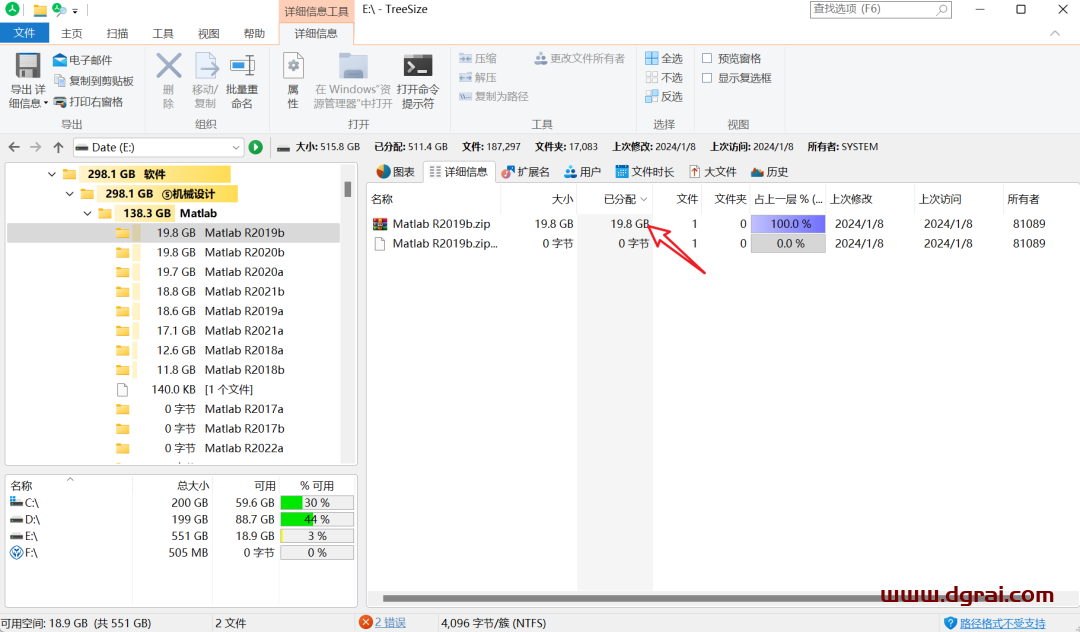This screenshot has width=1080, height=632.
Task: Switch to the 工具 (Tools) ribbon tab
Action: click(163, 33)
